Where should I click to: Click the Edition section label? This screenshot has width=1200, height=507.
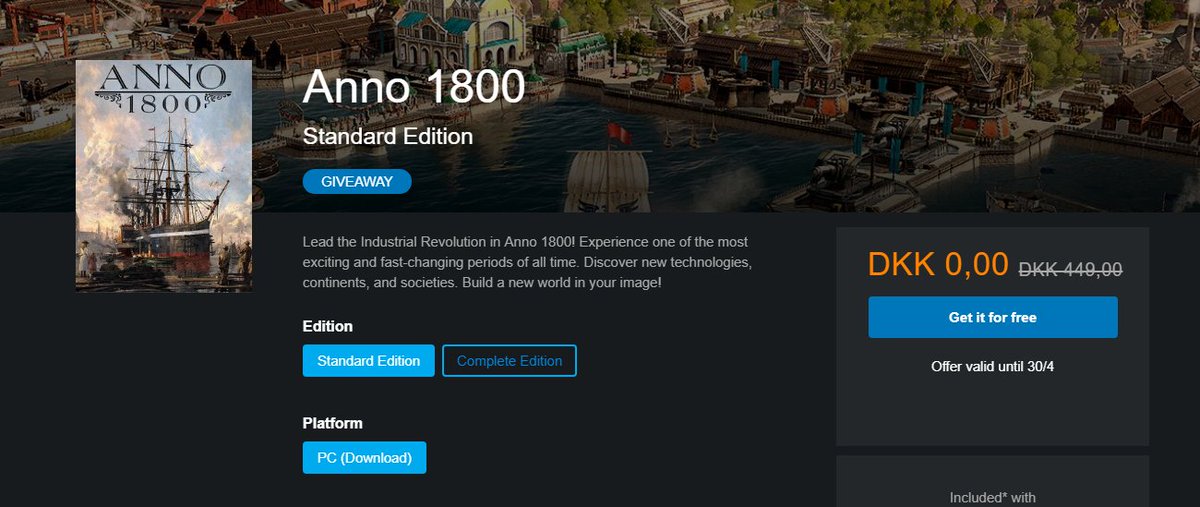coord(328,326)
